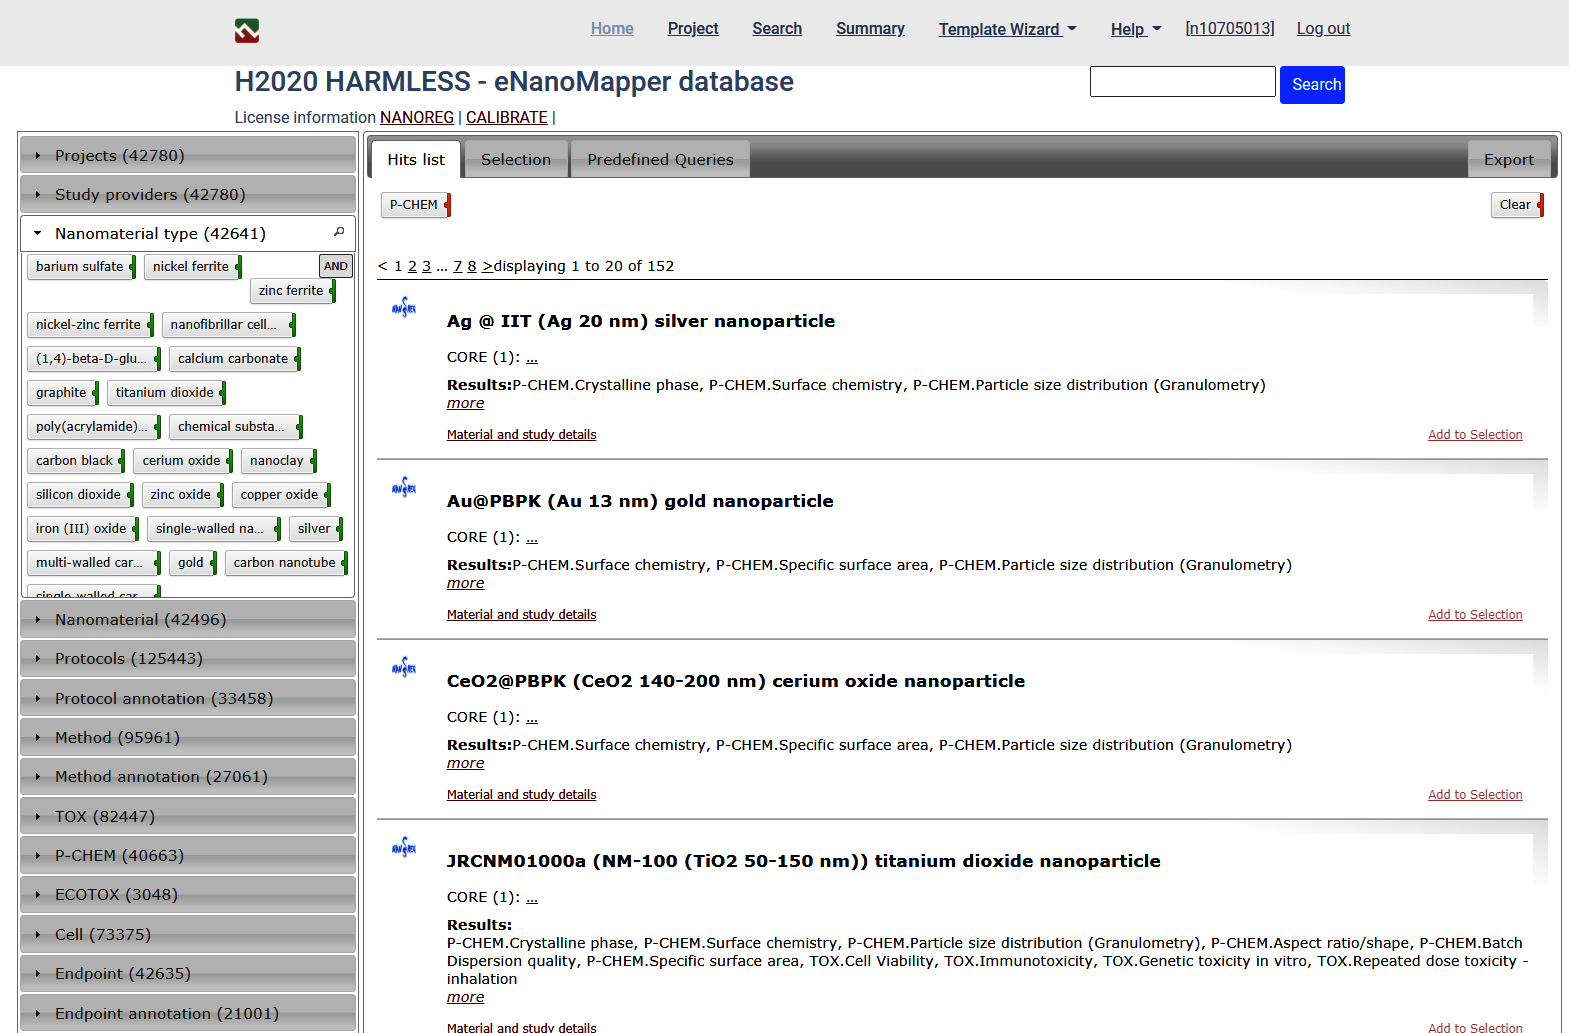Go to the next results page arrow
The width and height of the screenshot is (1569, 1033).
pos(488,266)
